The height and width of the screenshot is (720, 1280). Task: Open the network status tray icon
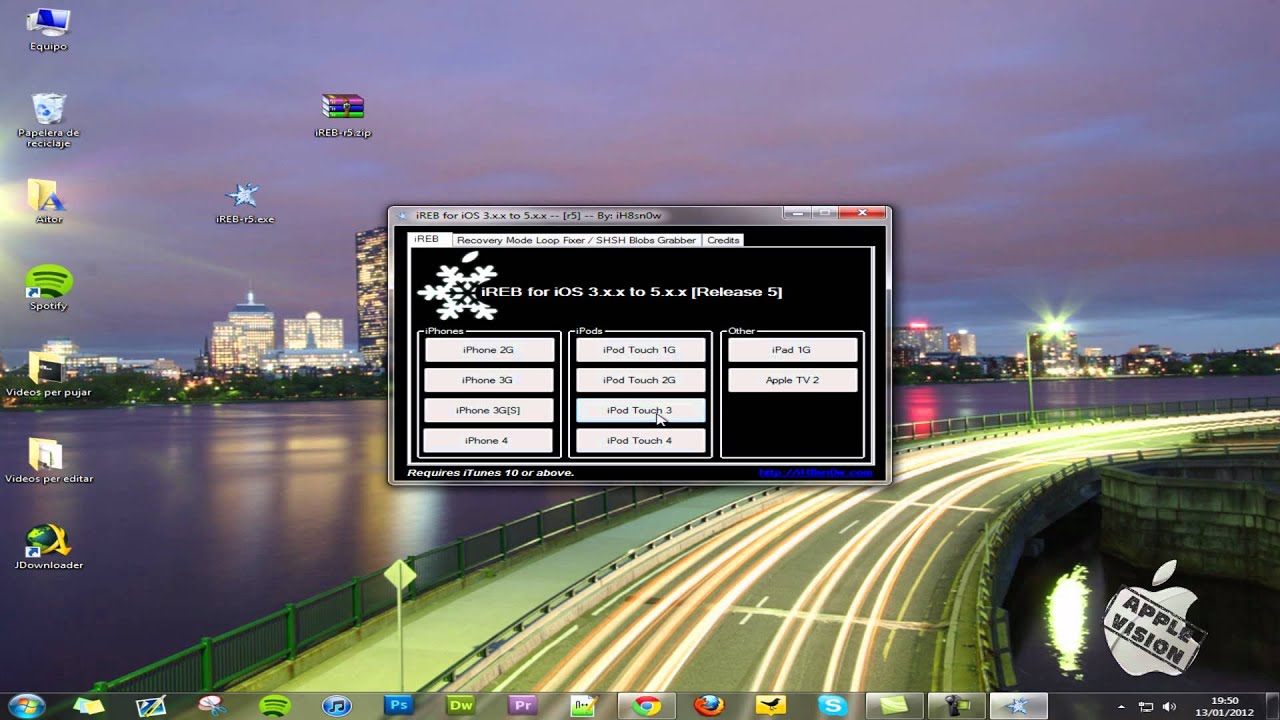(1147, 706)
